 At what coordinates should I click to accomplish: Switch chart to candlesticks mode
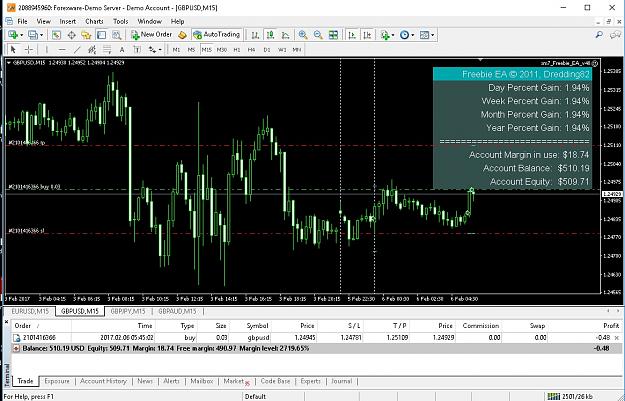point(270,35)
